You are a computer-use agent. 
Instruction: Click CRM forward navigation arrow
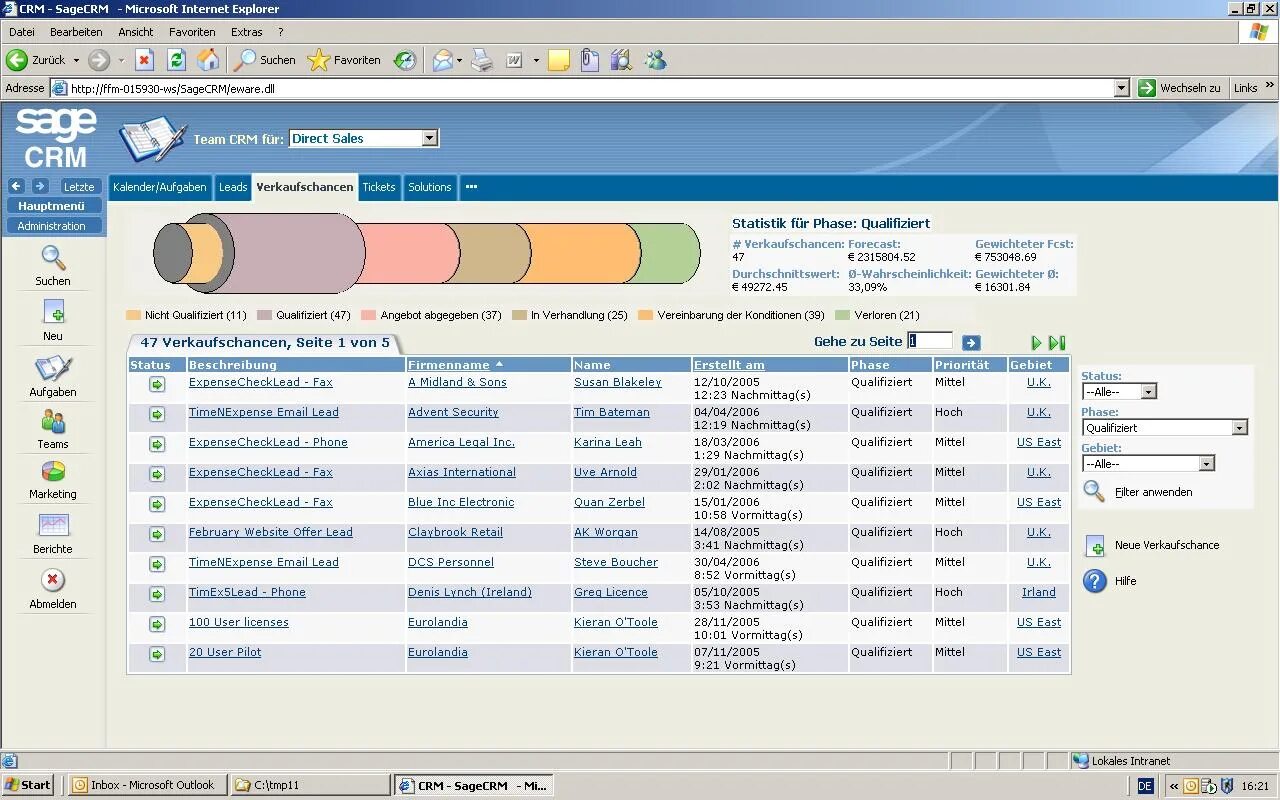pyautogui.click(x=39, y=186)
